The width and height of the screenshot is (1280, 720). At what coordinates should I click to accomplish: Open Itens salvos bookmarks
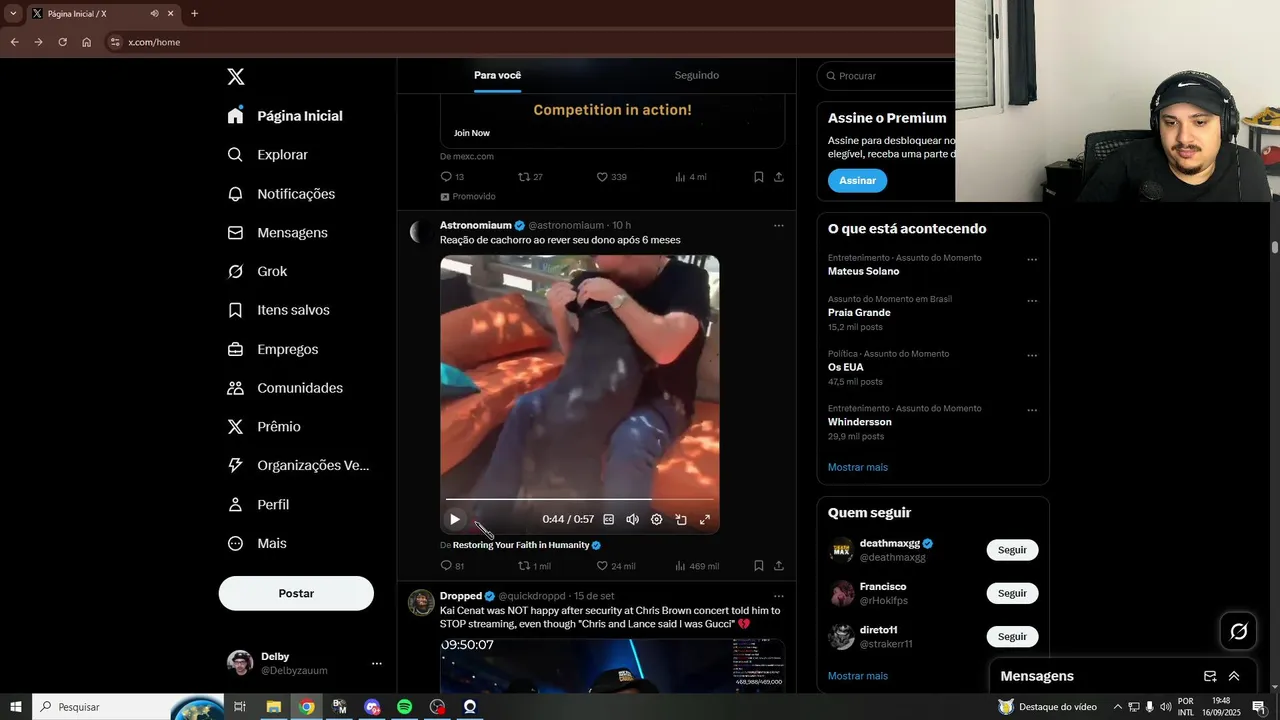[278, 310]
